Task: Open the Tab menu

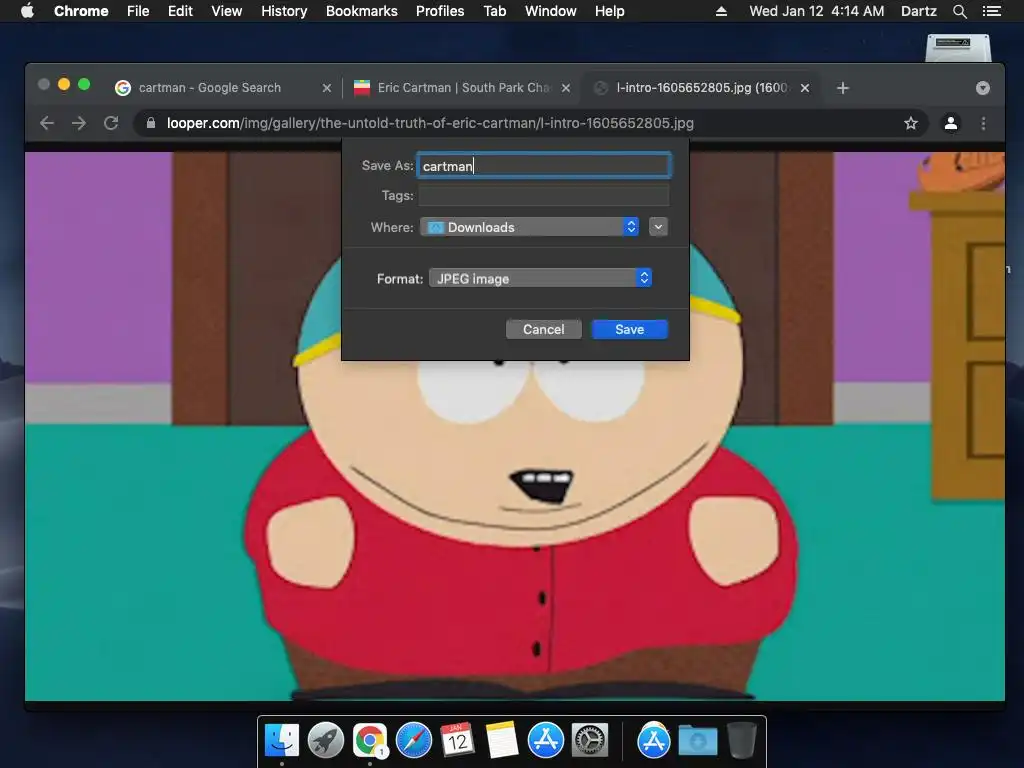Action: pyautogui.click(x=494, y=11)
